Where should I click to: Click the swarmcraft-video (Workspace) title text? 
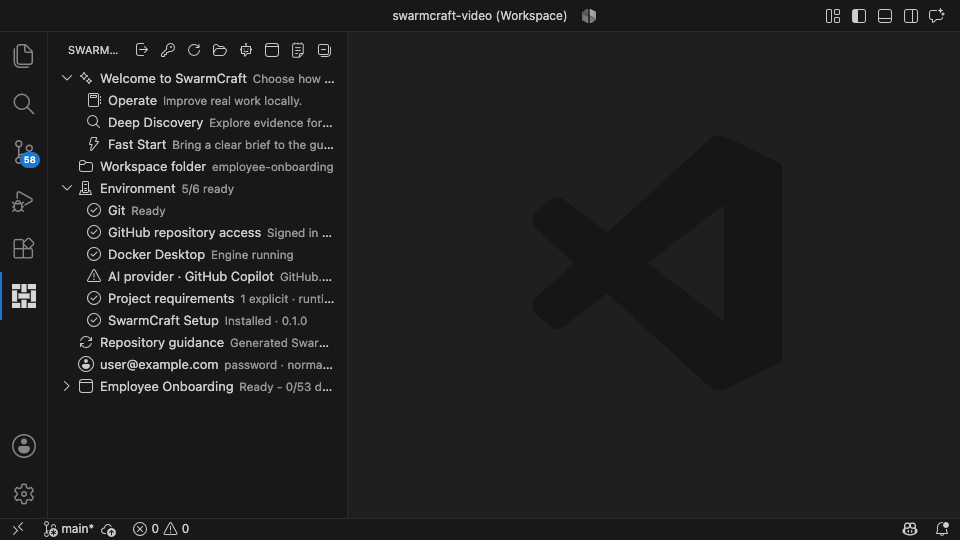click(479, 16)
